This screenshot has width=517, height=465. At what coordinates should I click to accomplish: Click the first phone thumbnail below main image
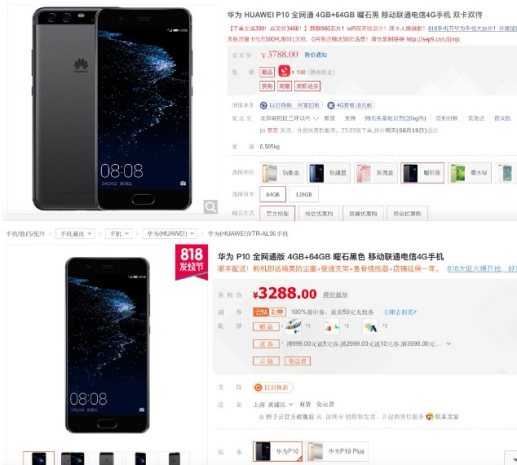[39, 458]
